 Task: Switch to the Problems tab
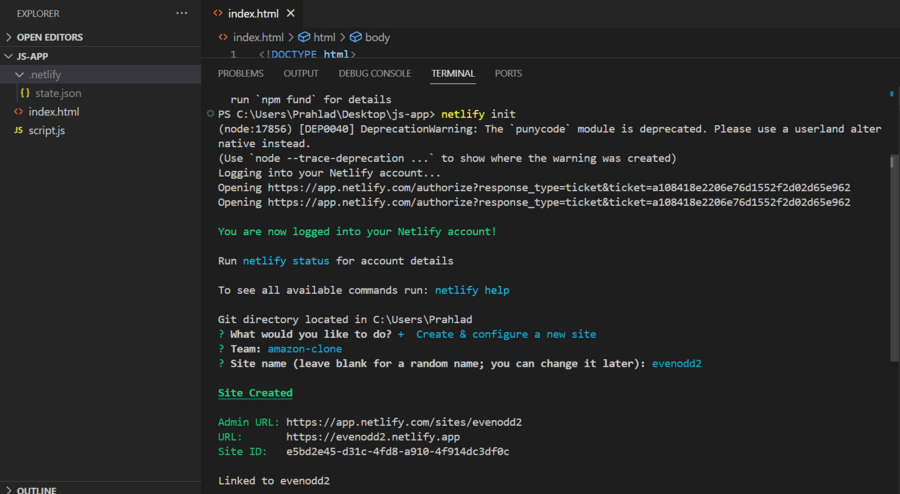[240, 73]
